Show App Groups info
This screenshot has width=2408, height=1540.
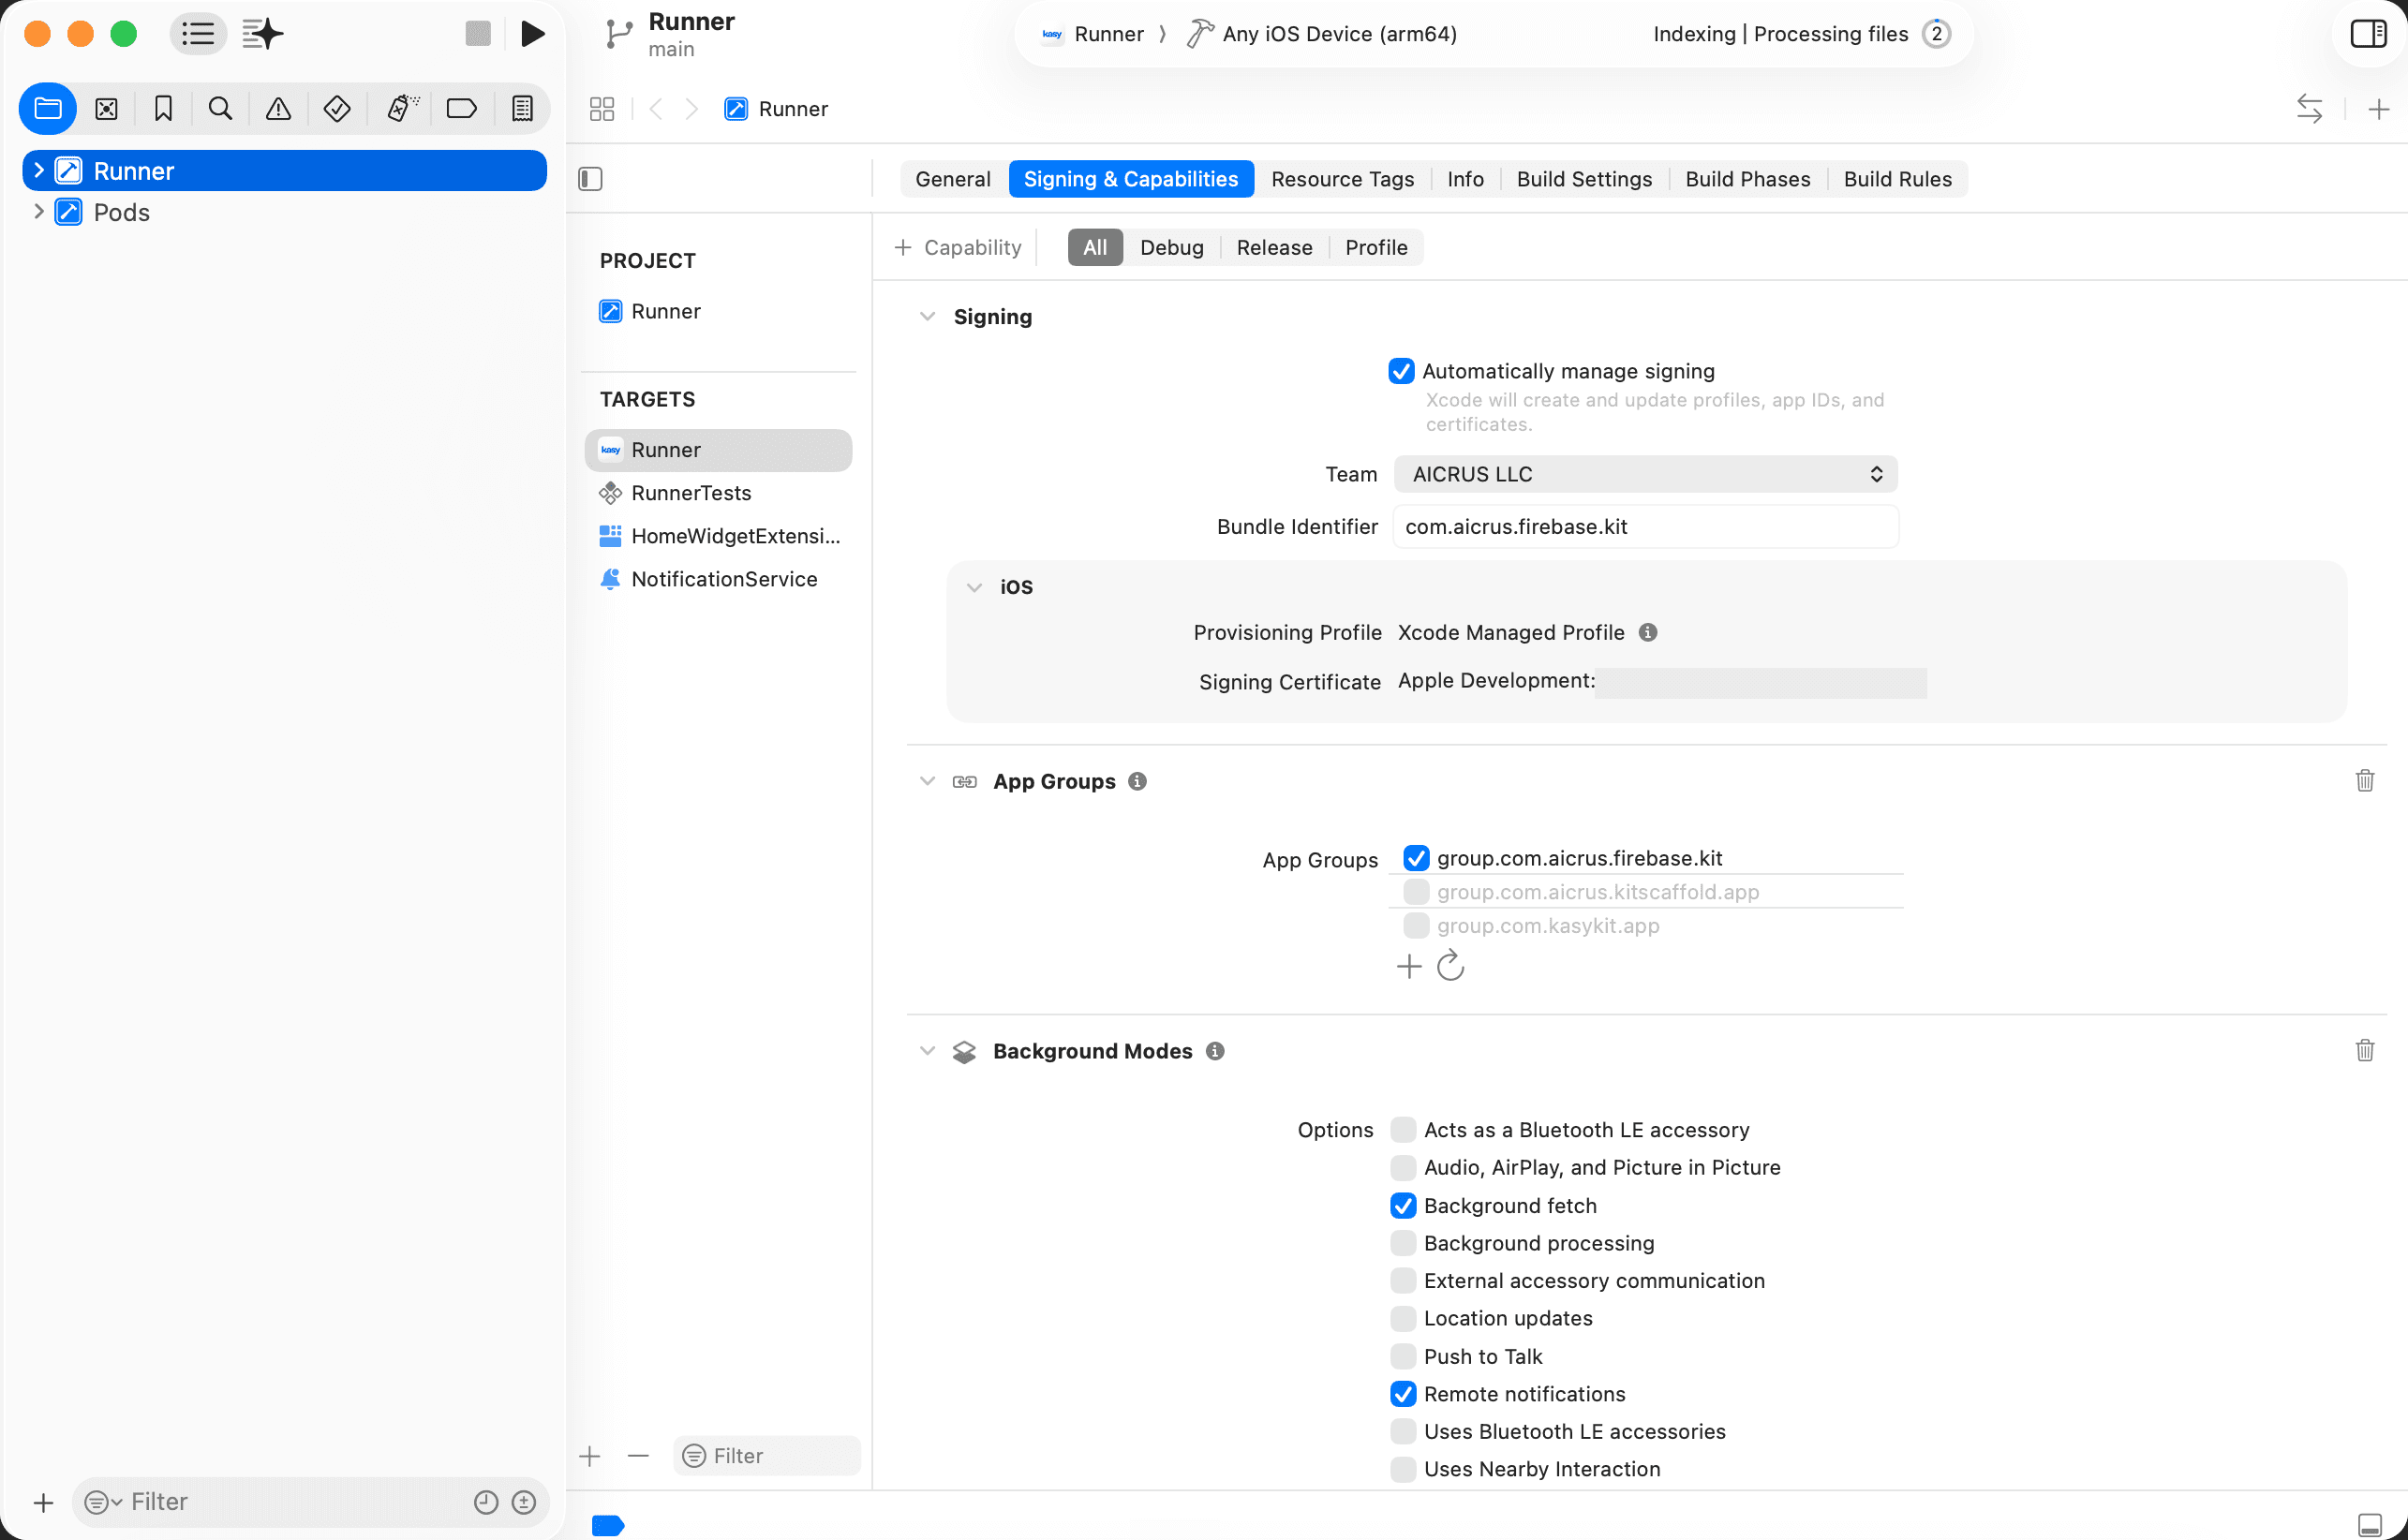click(1137, 781)
